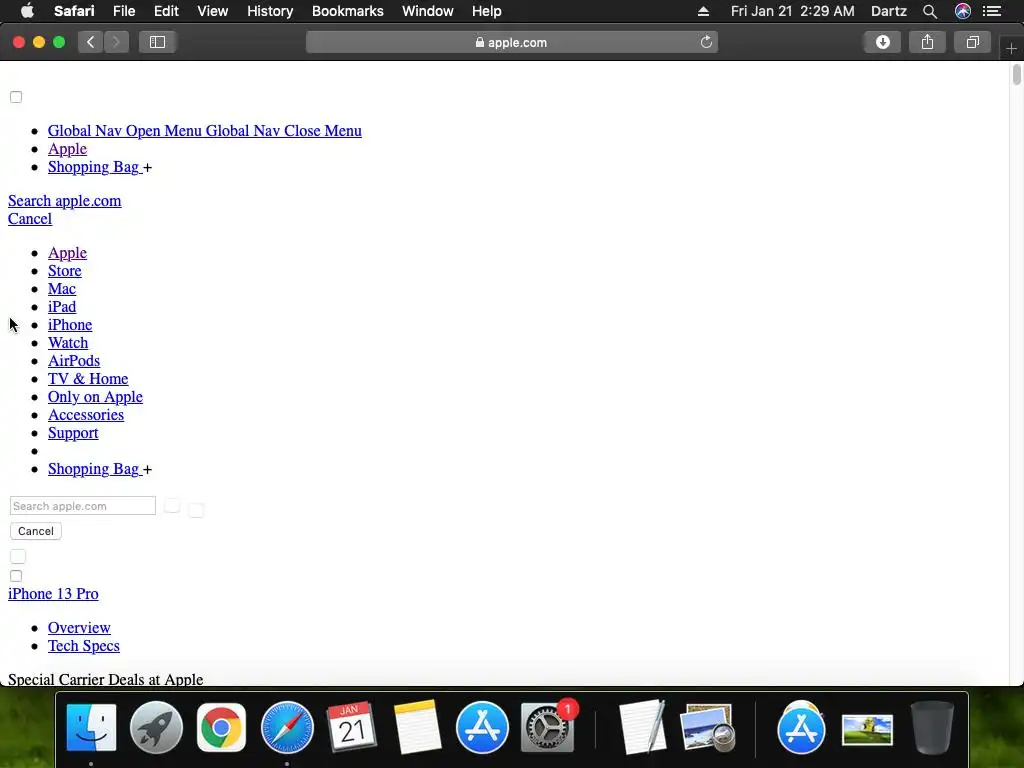This screenshot has height=768, width=1024.
Task: Toggle the Safari sidebar button
Action: coord(157,42)
